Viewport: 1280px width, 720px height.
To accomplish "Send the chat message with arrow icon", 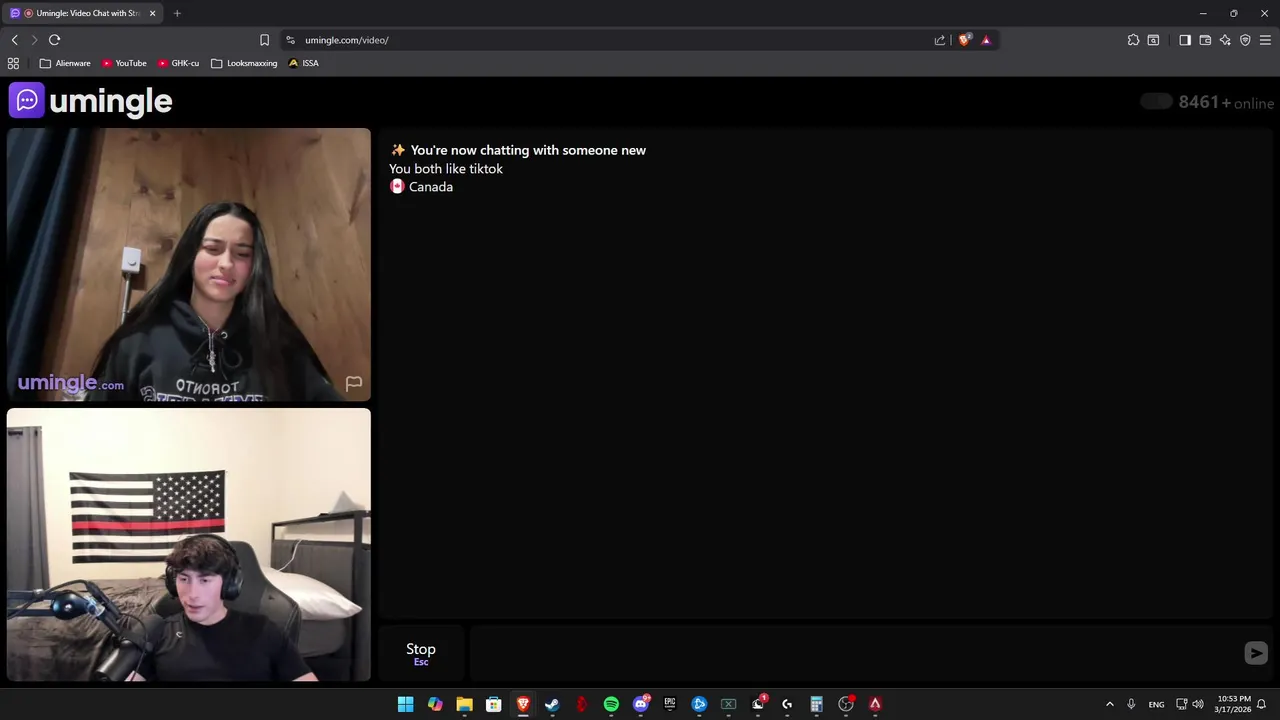I will point(1256,653).
